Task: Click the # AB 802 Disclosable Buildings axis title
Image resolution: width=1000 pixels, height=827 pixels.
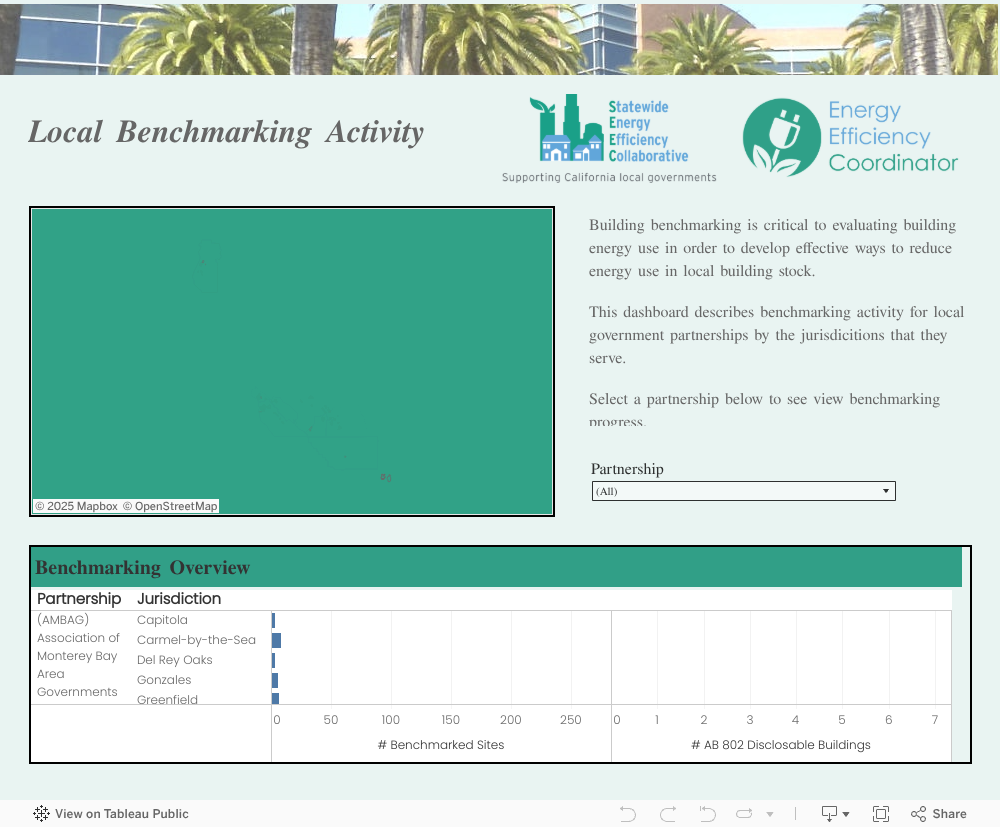Action: (781, 745)
